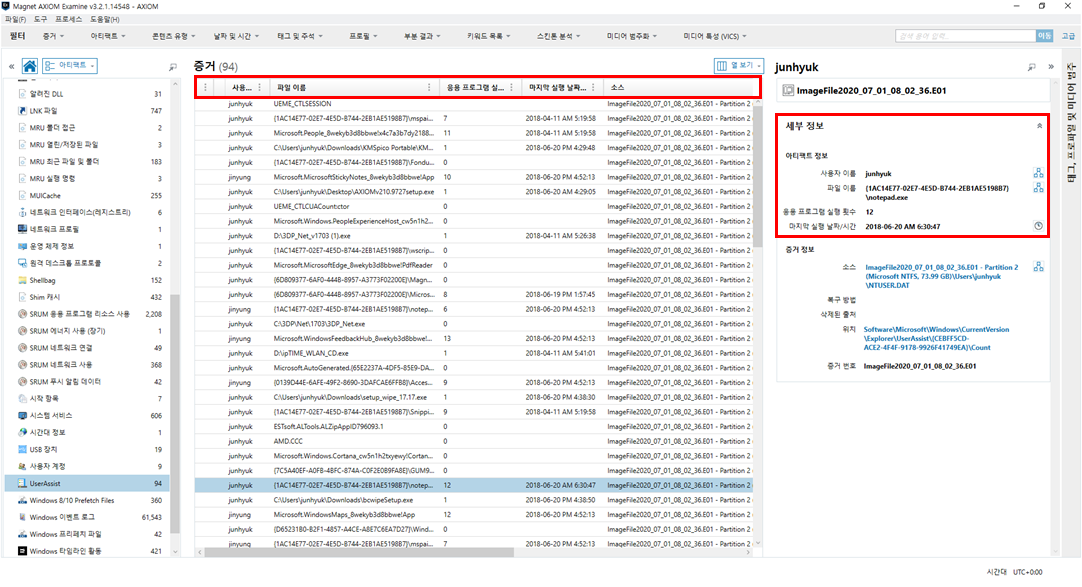Focus the 검색 용어 입력 search field

[965, 36]
